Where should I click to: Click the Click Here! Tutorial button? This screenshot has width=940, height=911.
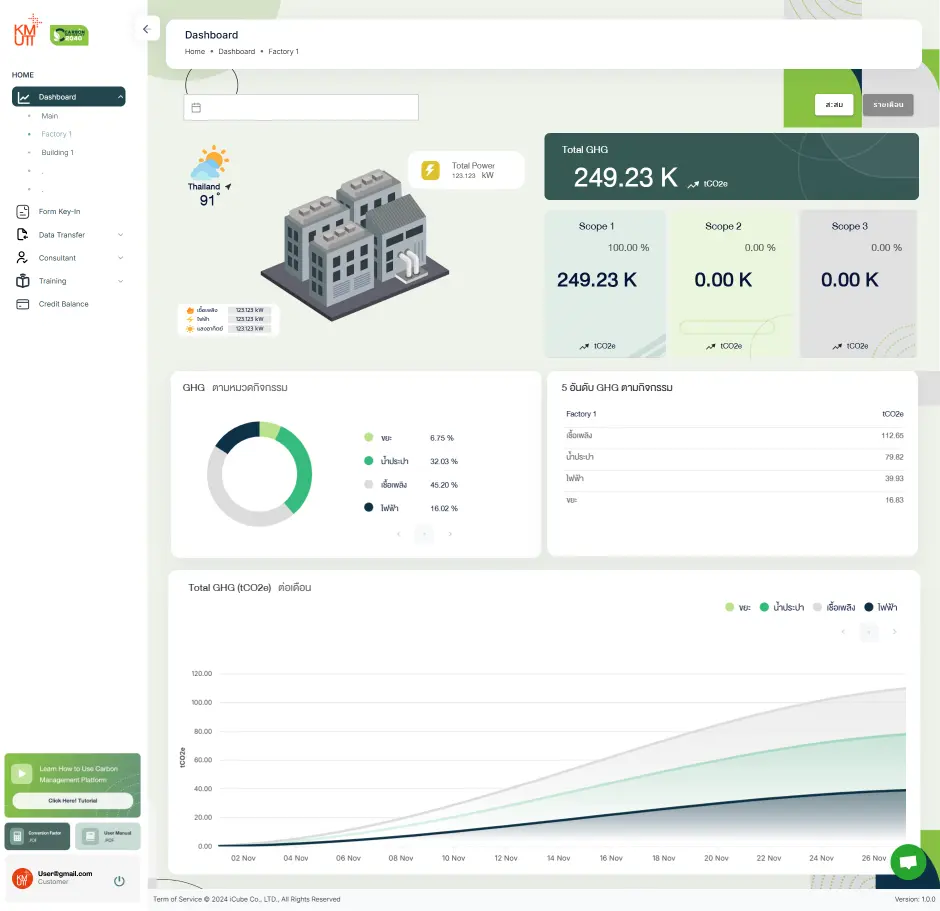tap(72, 800)
